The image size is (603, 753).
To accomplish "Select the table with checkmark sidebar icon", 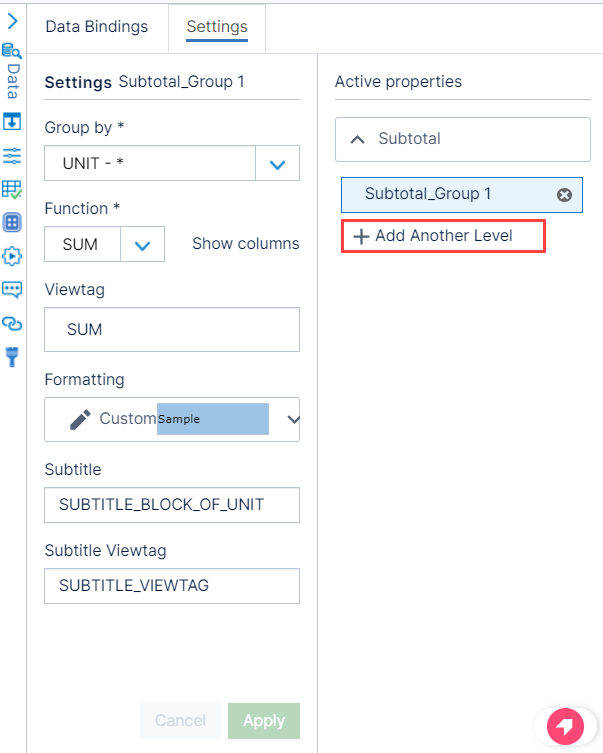I will click(x=12, y=190).
